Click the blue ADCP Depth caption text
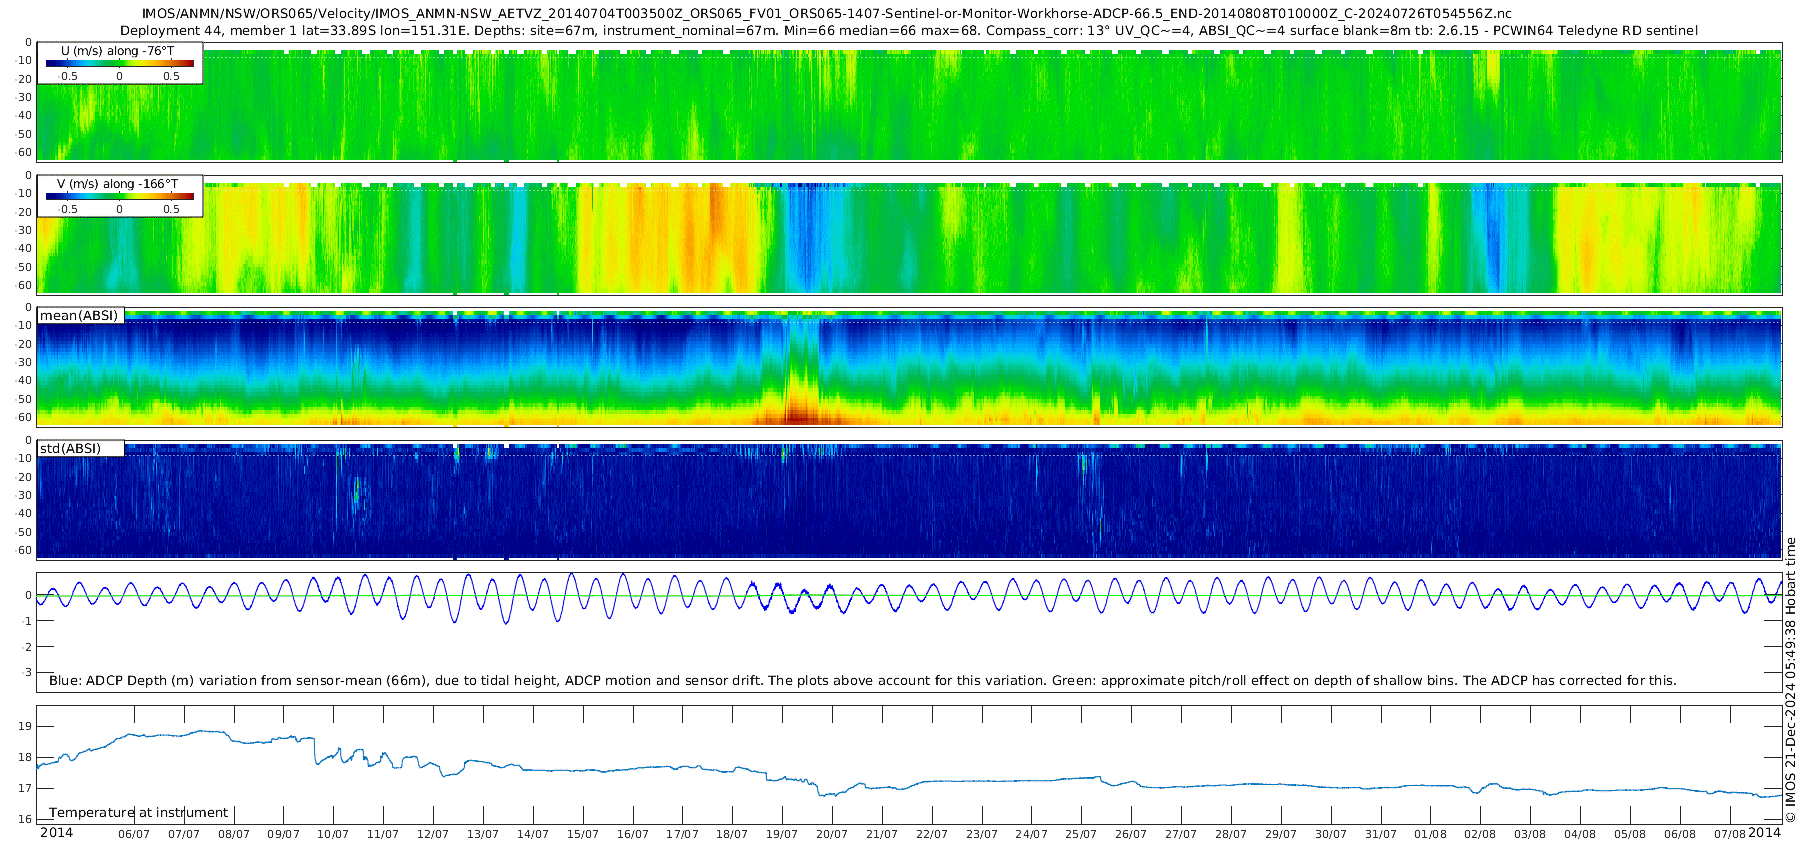The height and width of the screenshot is (850, 1800). click(x=862, y=681)
